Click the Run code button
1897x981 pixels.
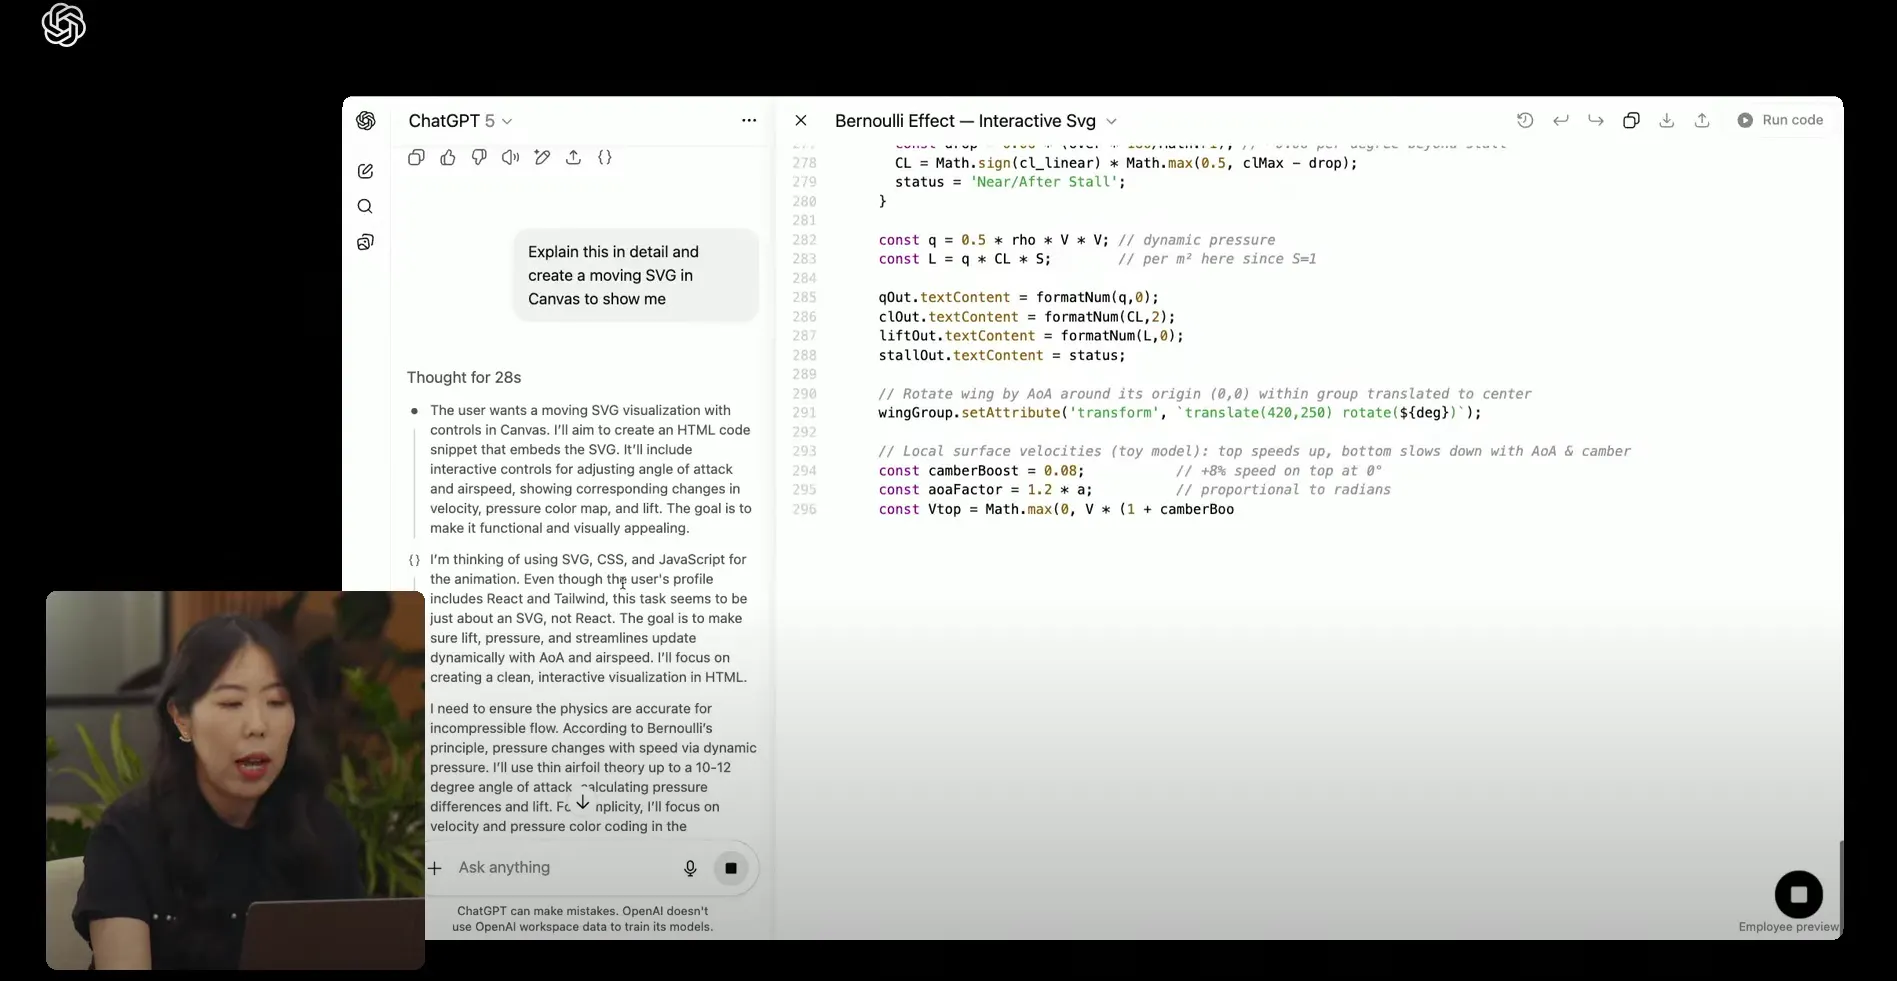(x=1780, y=120)
